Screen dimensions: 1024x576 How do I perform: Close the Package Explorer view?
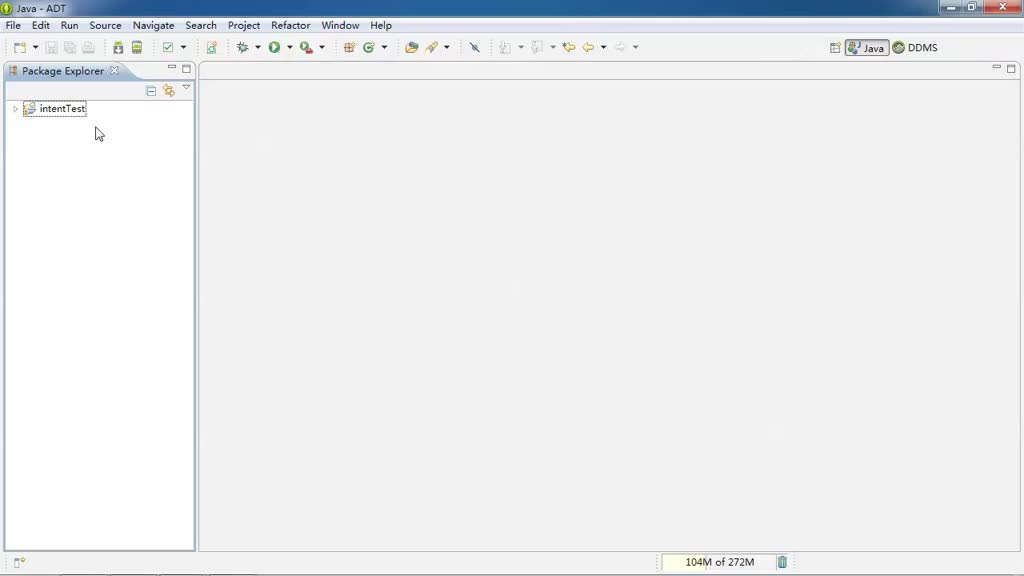click(x=114, y=71)
